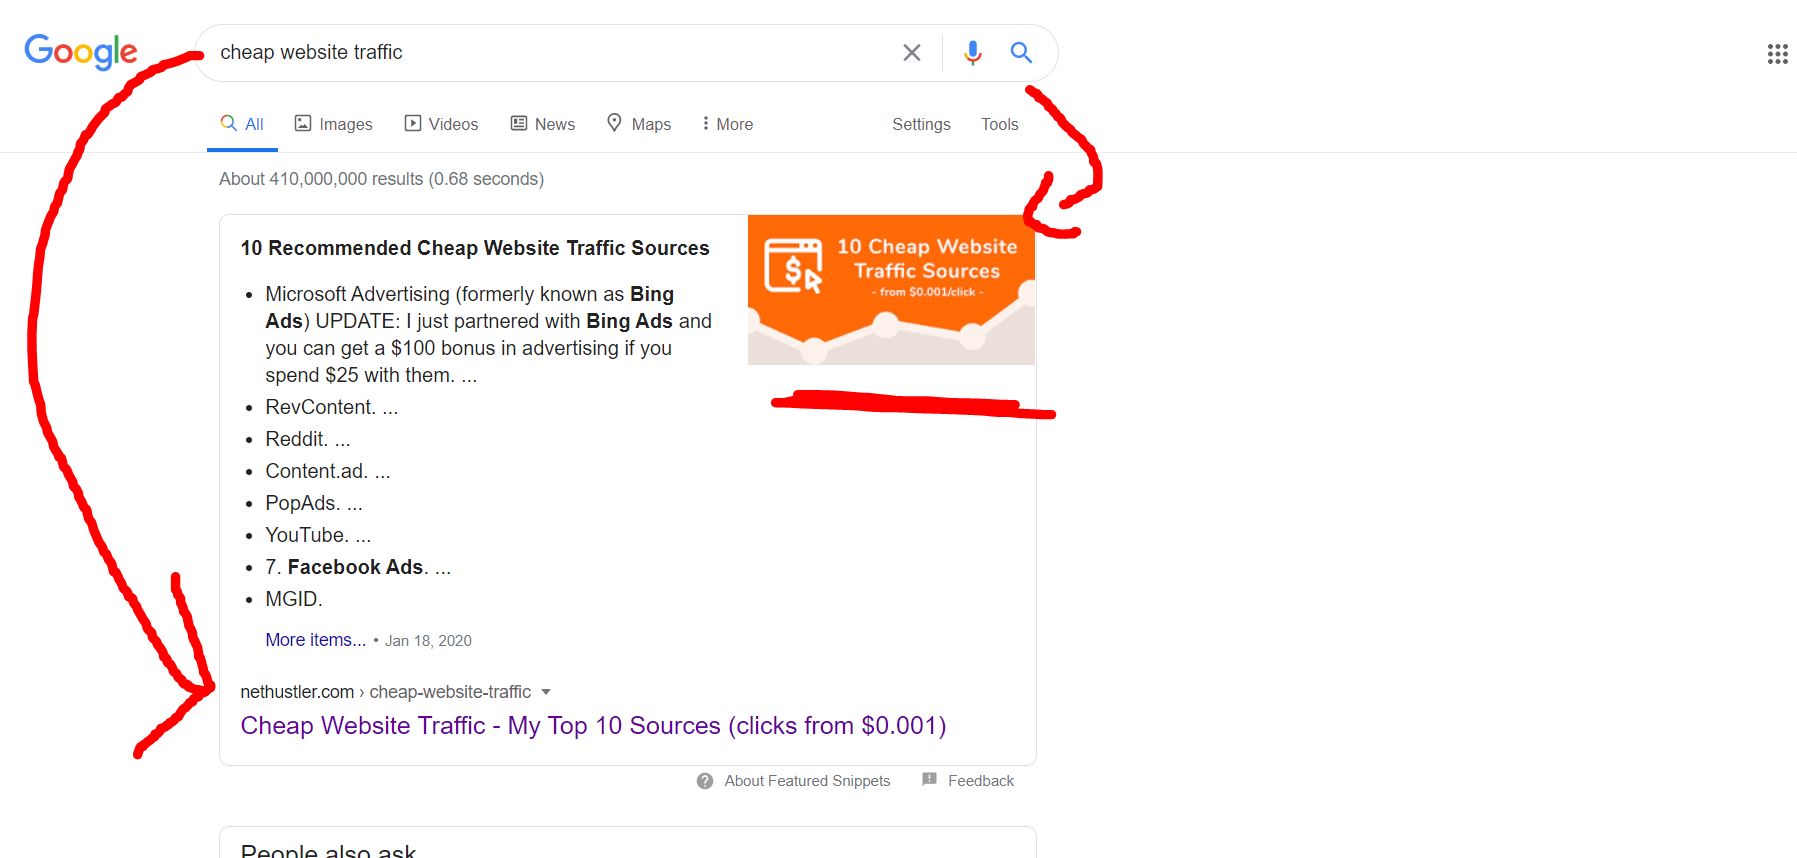
Task: Open the More search categories menu
Action: 727,124
